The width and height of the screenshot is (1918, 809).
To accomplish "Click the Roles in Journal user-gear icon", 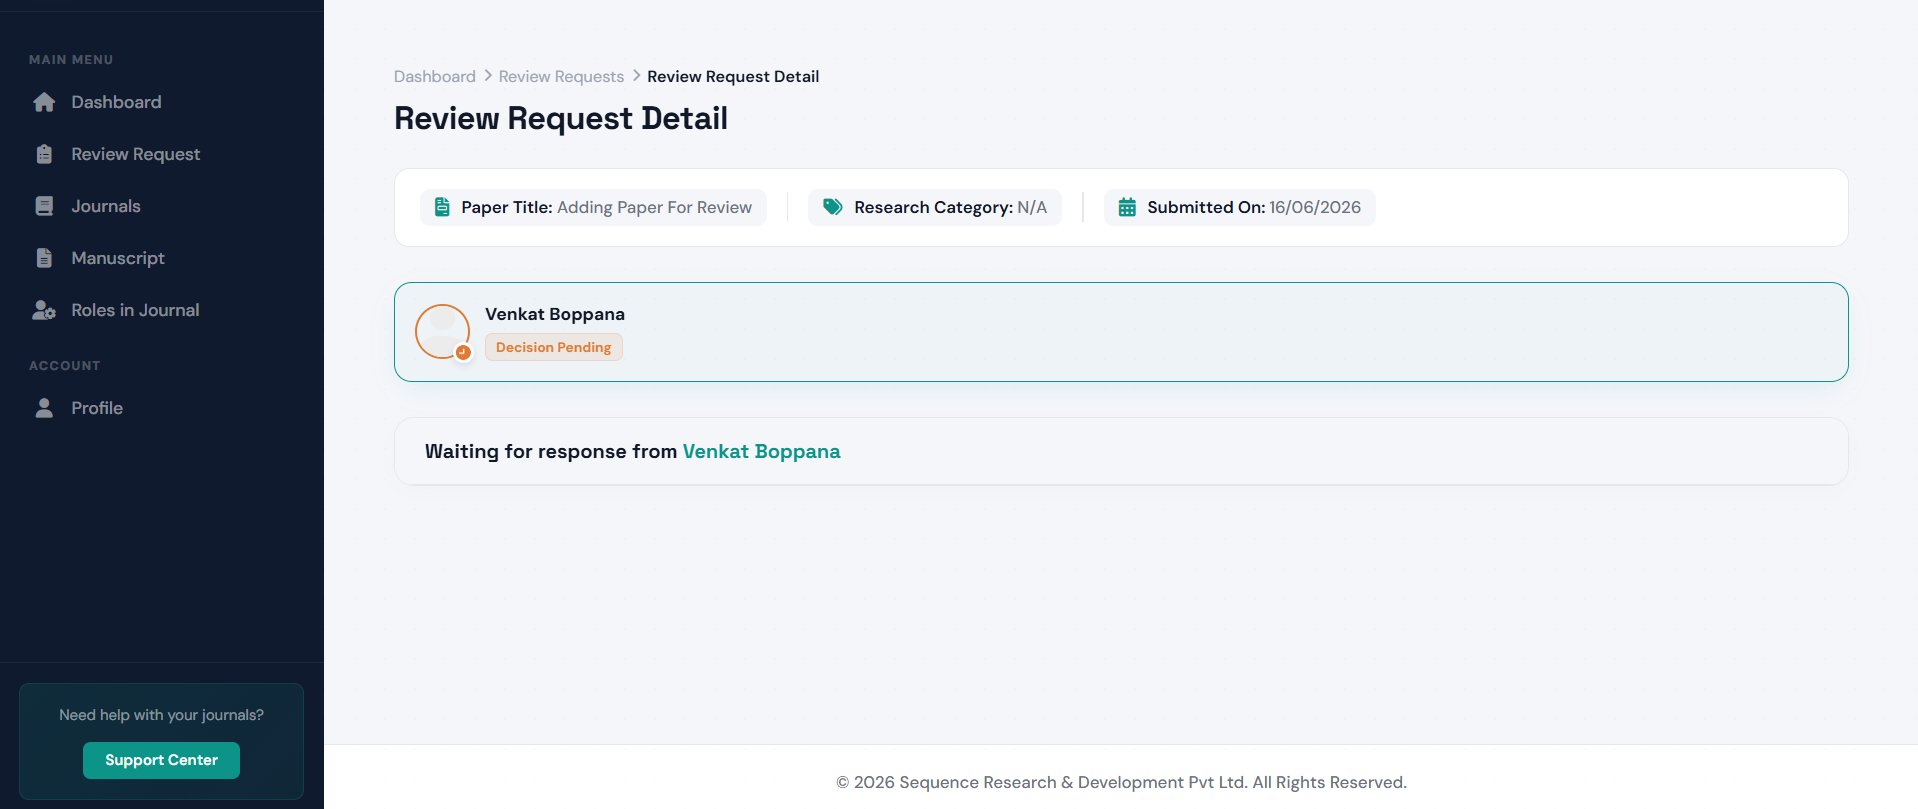I will tap(44, 310).
